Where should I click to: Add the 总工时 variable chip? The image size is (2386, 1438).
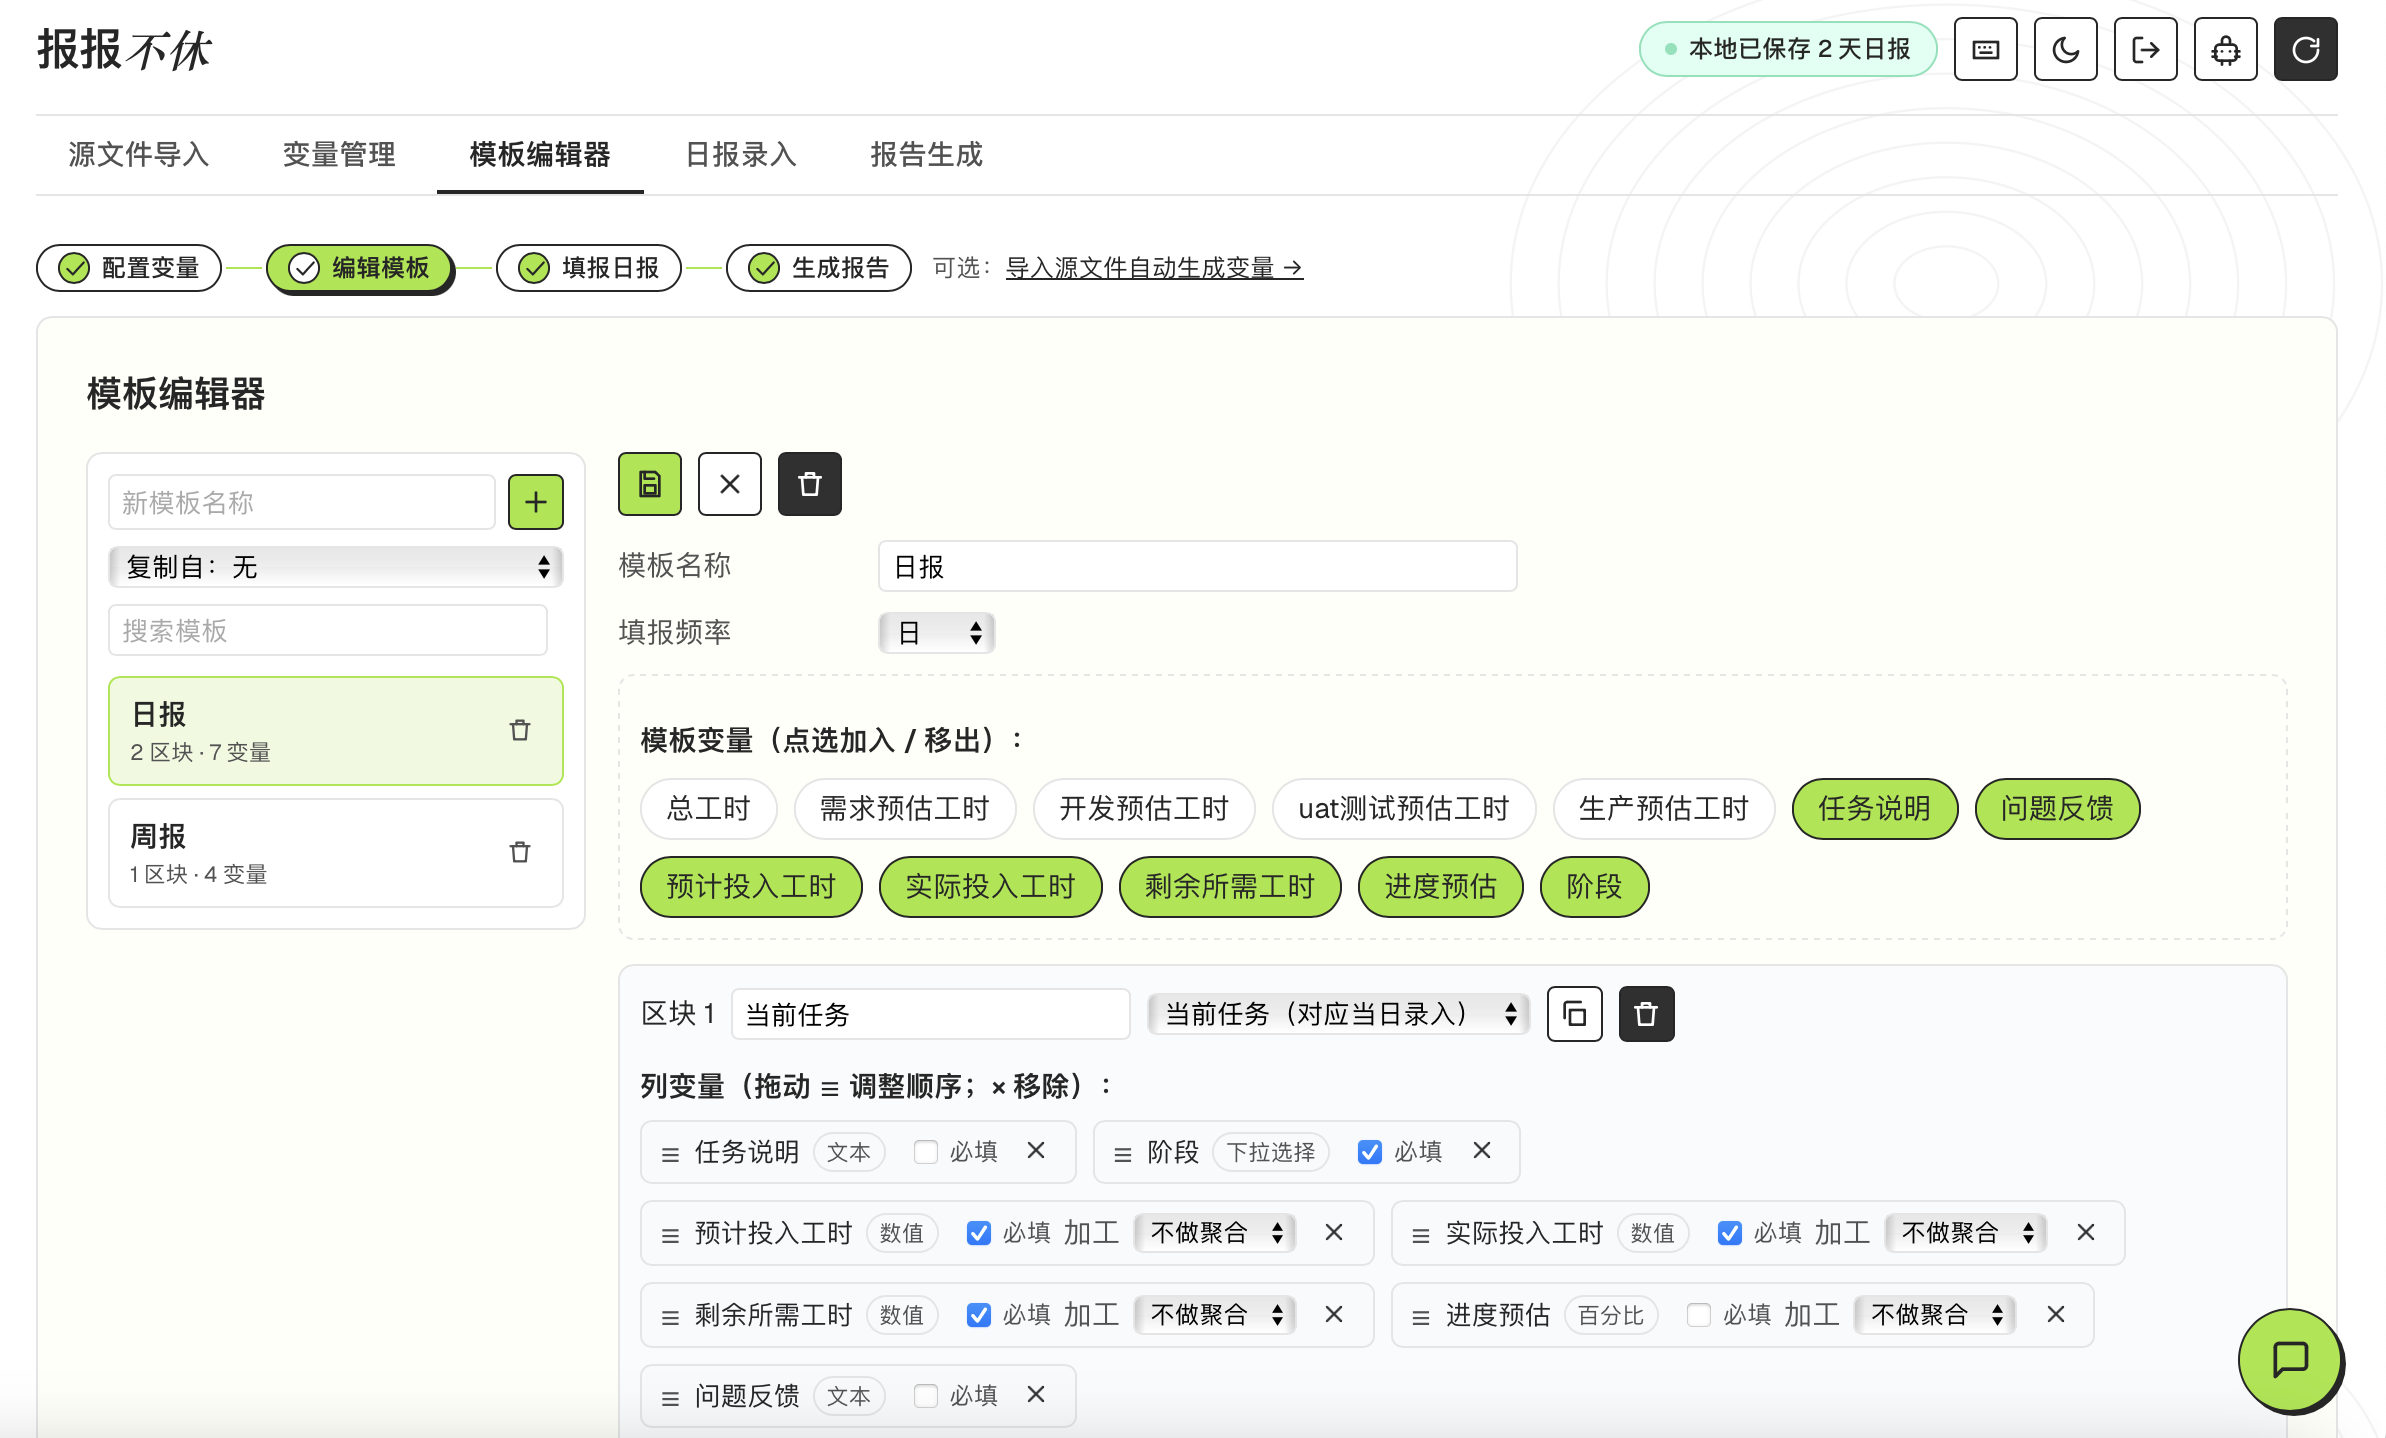(x=708, y=808)
